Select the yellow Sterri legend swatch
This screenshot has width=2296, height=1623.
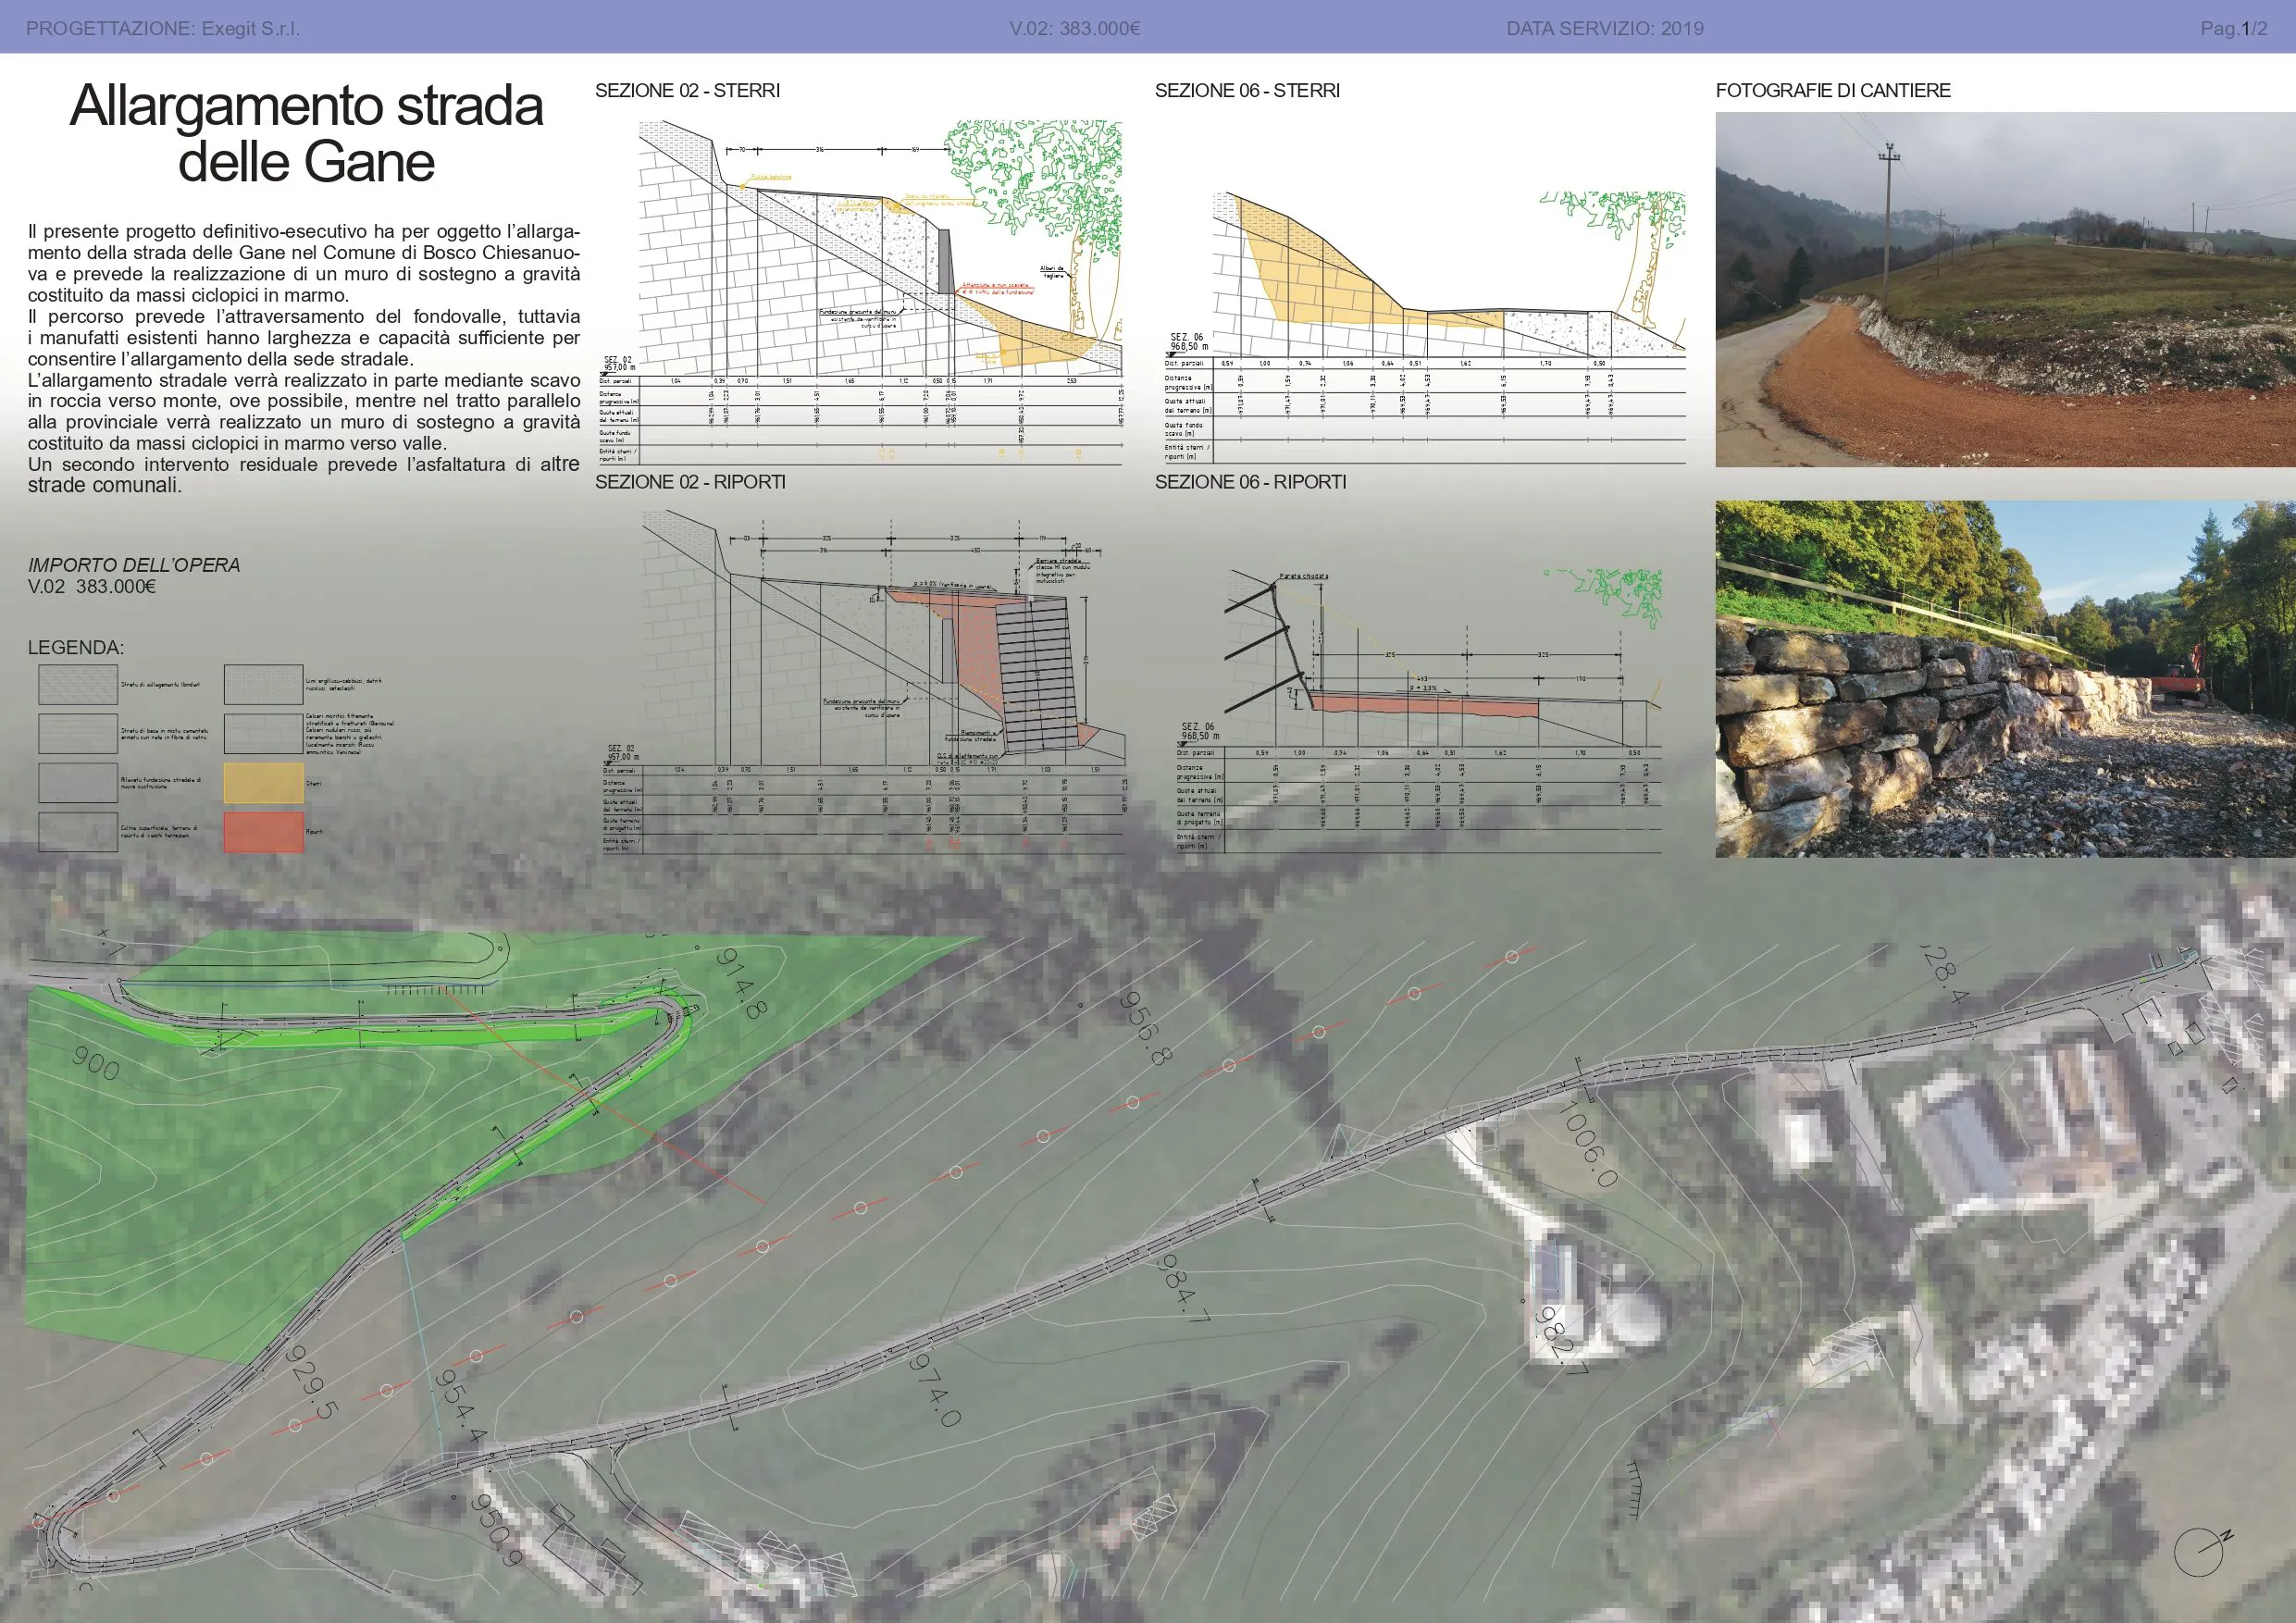[x=263, y=783]
